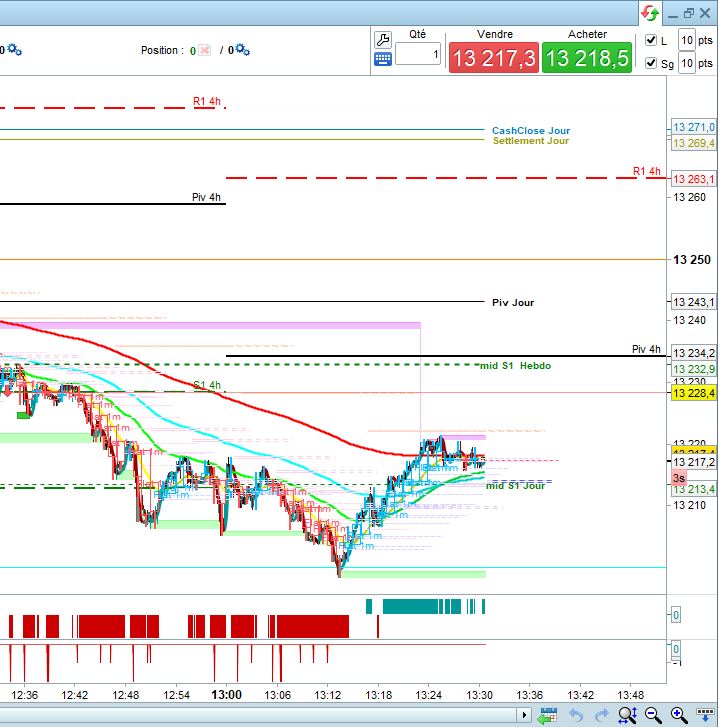Click the calendar go-to-date icon
The image size is (718, 727).
(x=547, y=715)
